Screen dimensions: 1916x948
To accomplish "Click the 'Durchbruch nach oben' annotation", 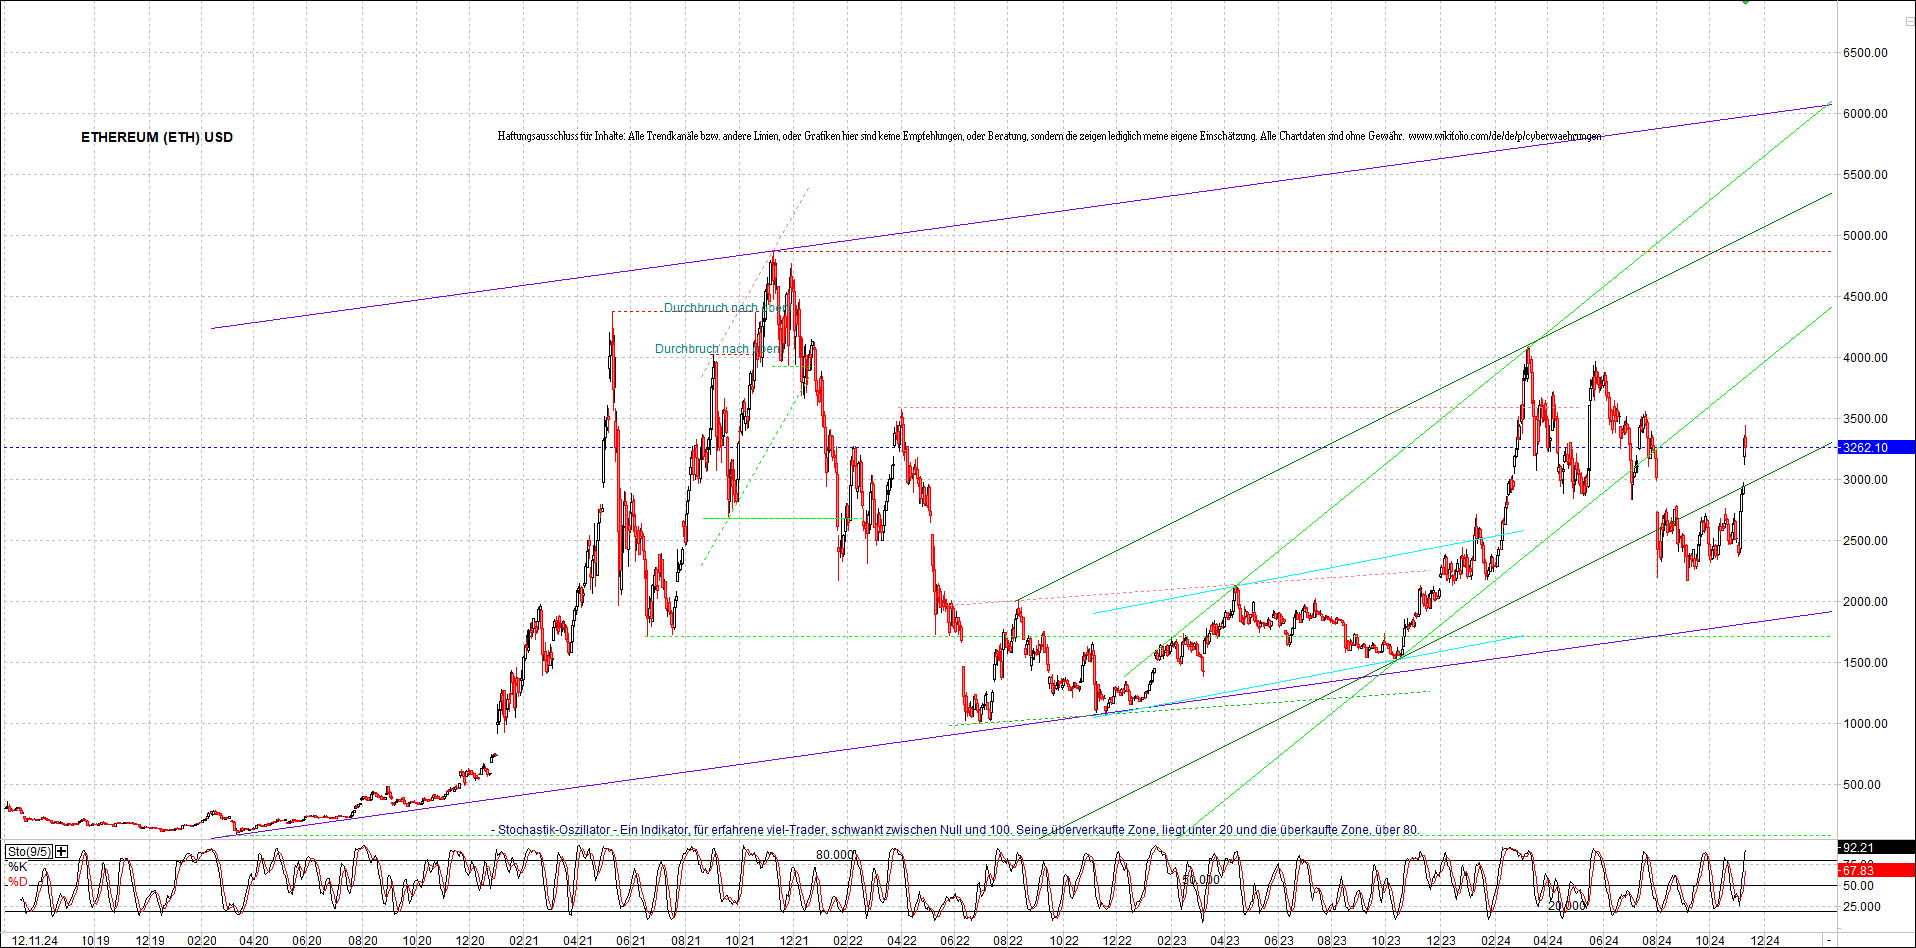I will (x=723, y=308).
